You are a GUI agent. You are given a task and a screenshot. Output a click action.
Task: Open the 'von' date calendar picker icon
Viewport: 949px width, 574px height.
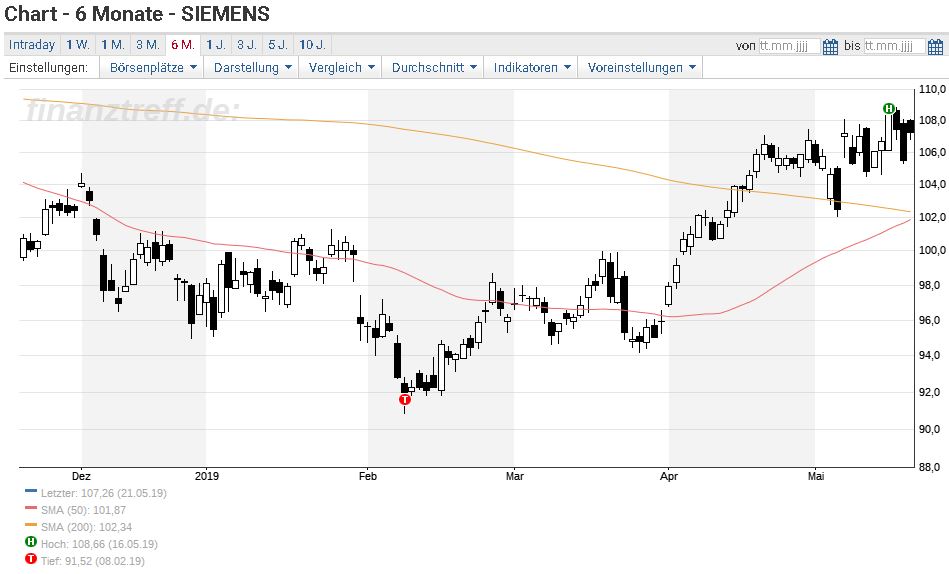[830, 46]
